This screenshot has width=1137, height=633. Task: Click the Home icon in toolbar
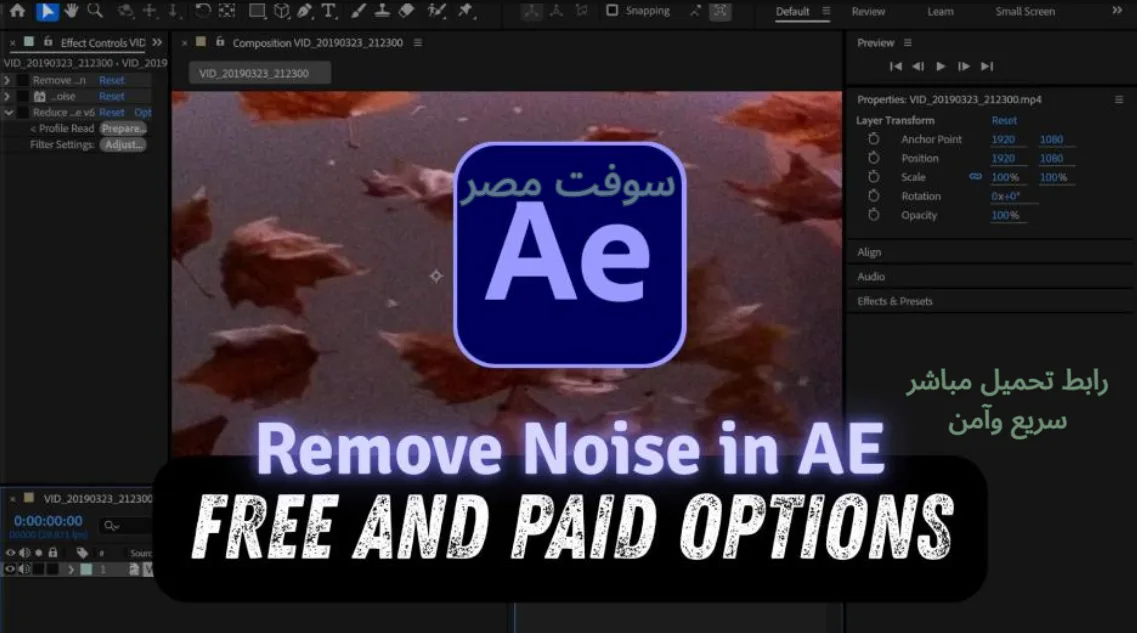point(17,11)
